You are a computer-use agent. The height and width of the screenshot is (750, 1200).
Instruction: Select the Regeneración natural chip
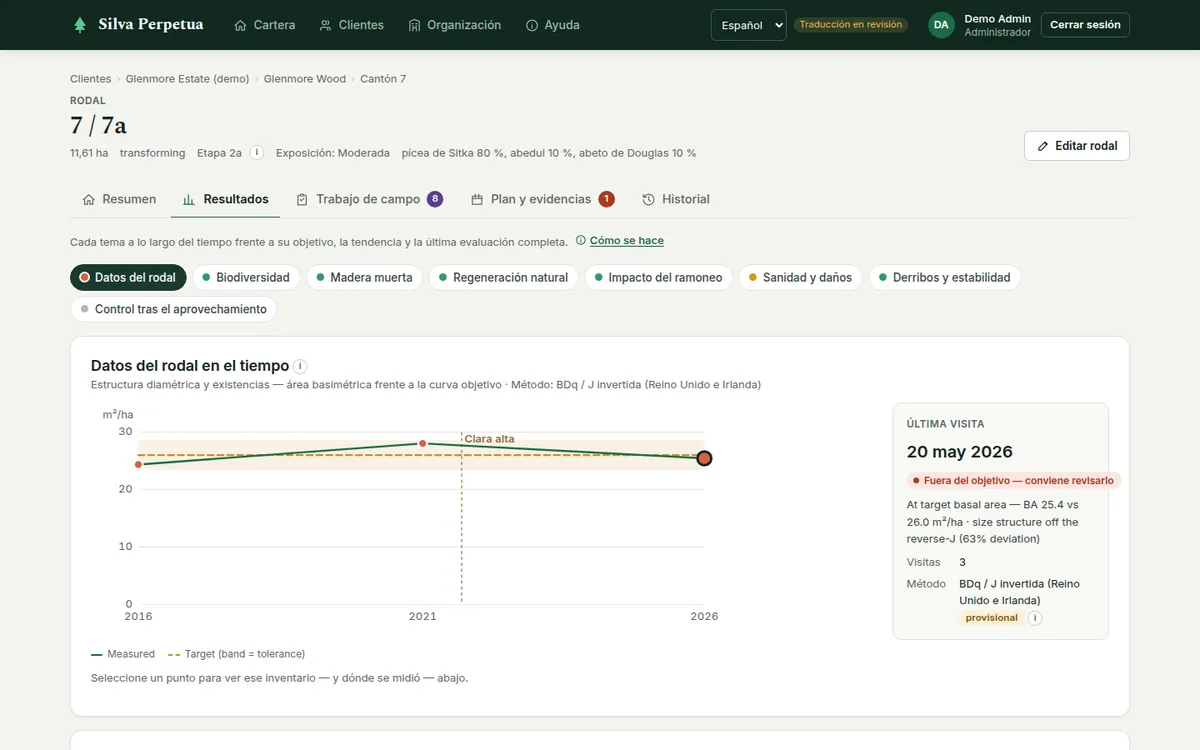pos(503,278)
